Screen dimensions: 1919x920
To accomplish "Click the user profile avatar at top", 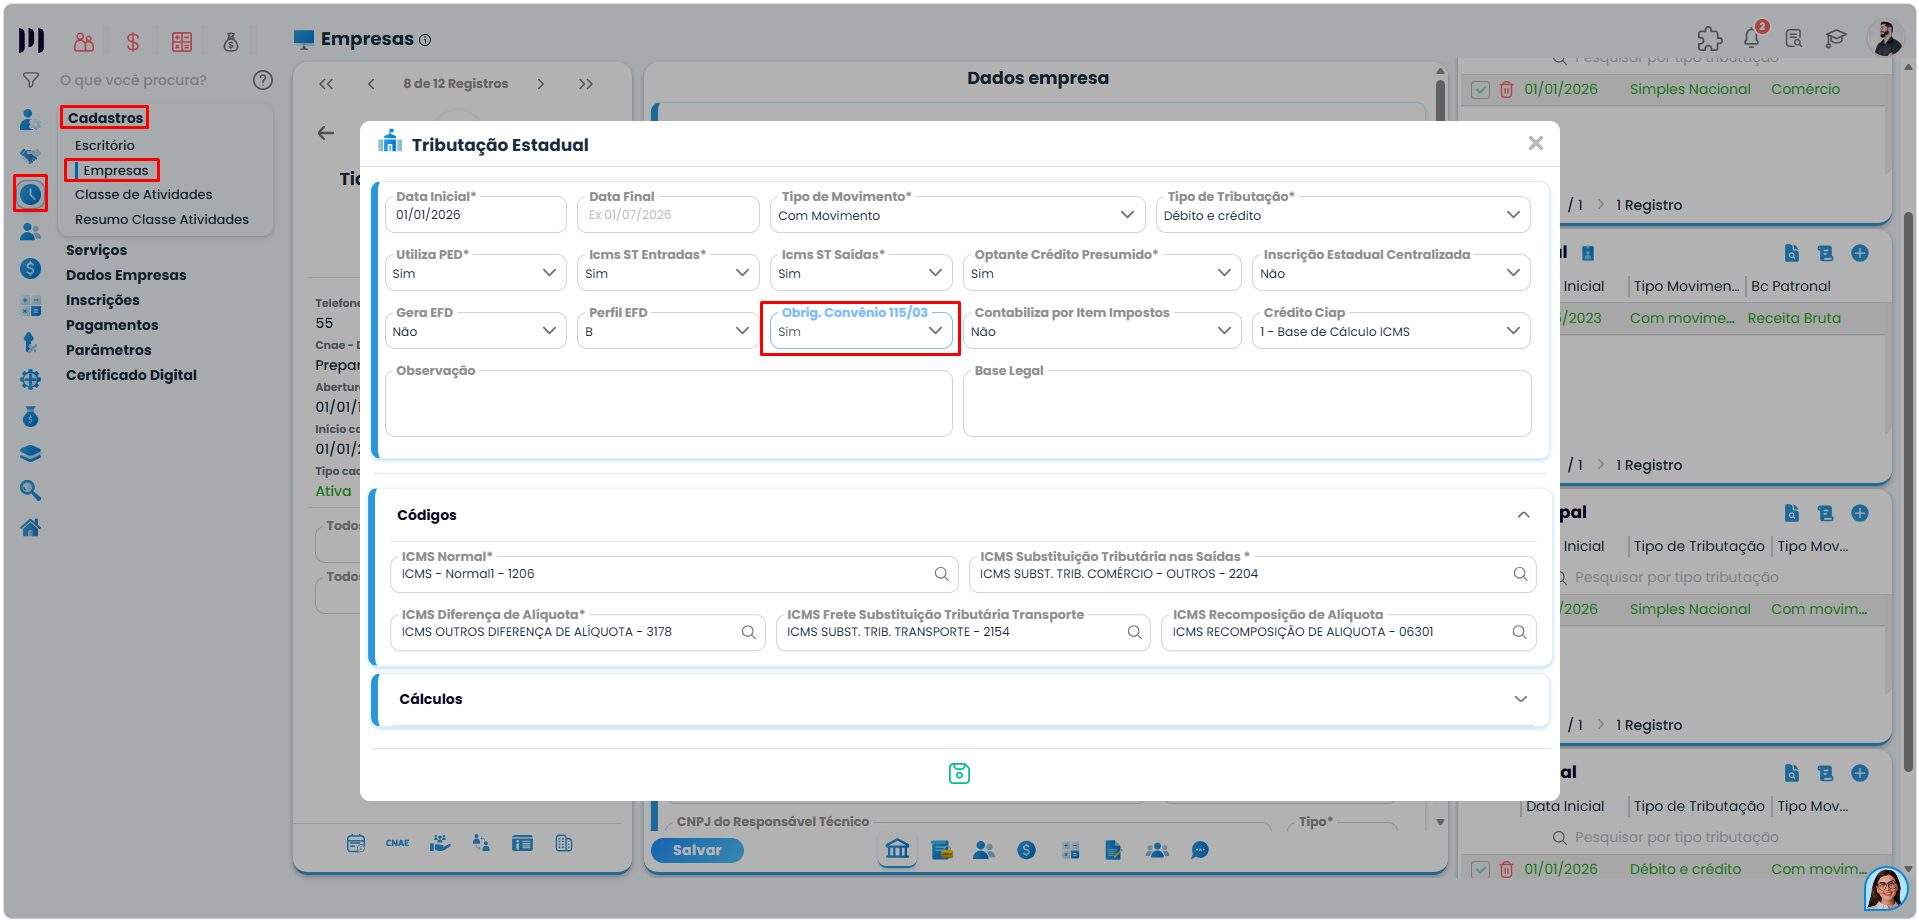I will (x=1886, y=39).
